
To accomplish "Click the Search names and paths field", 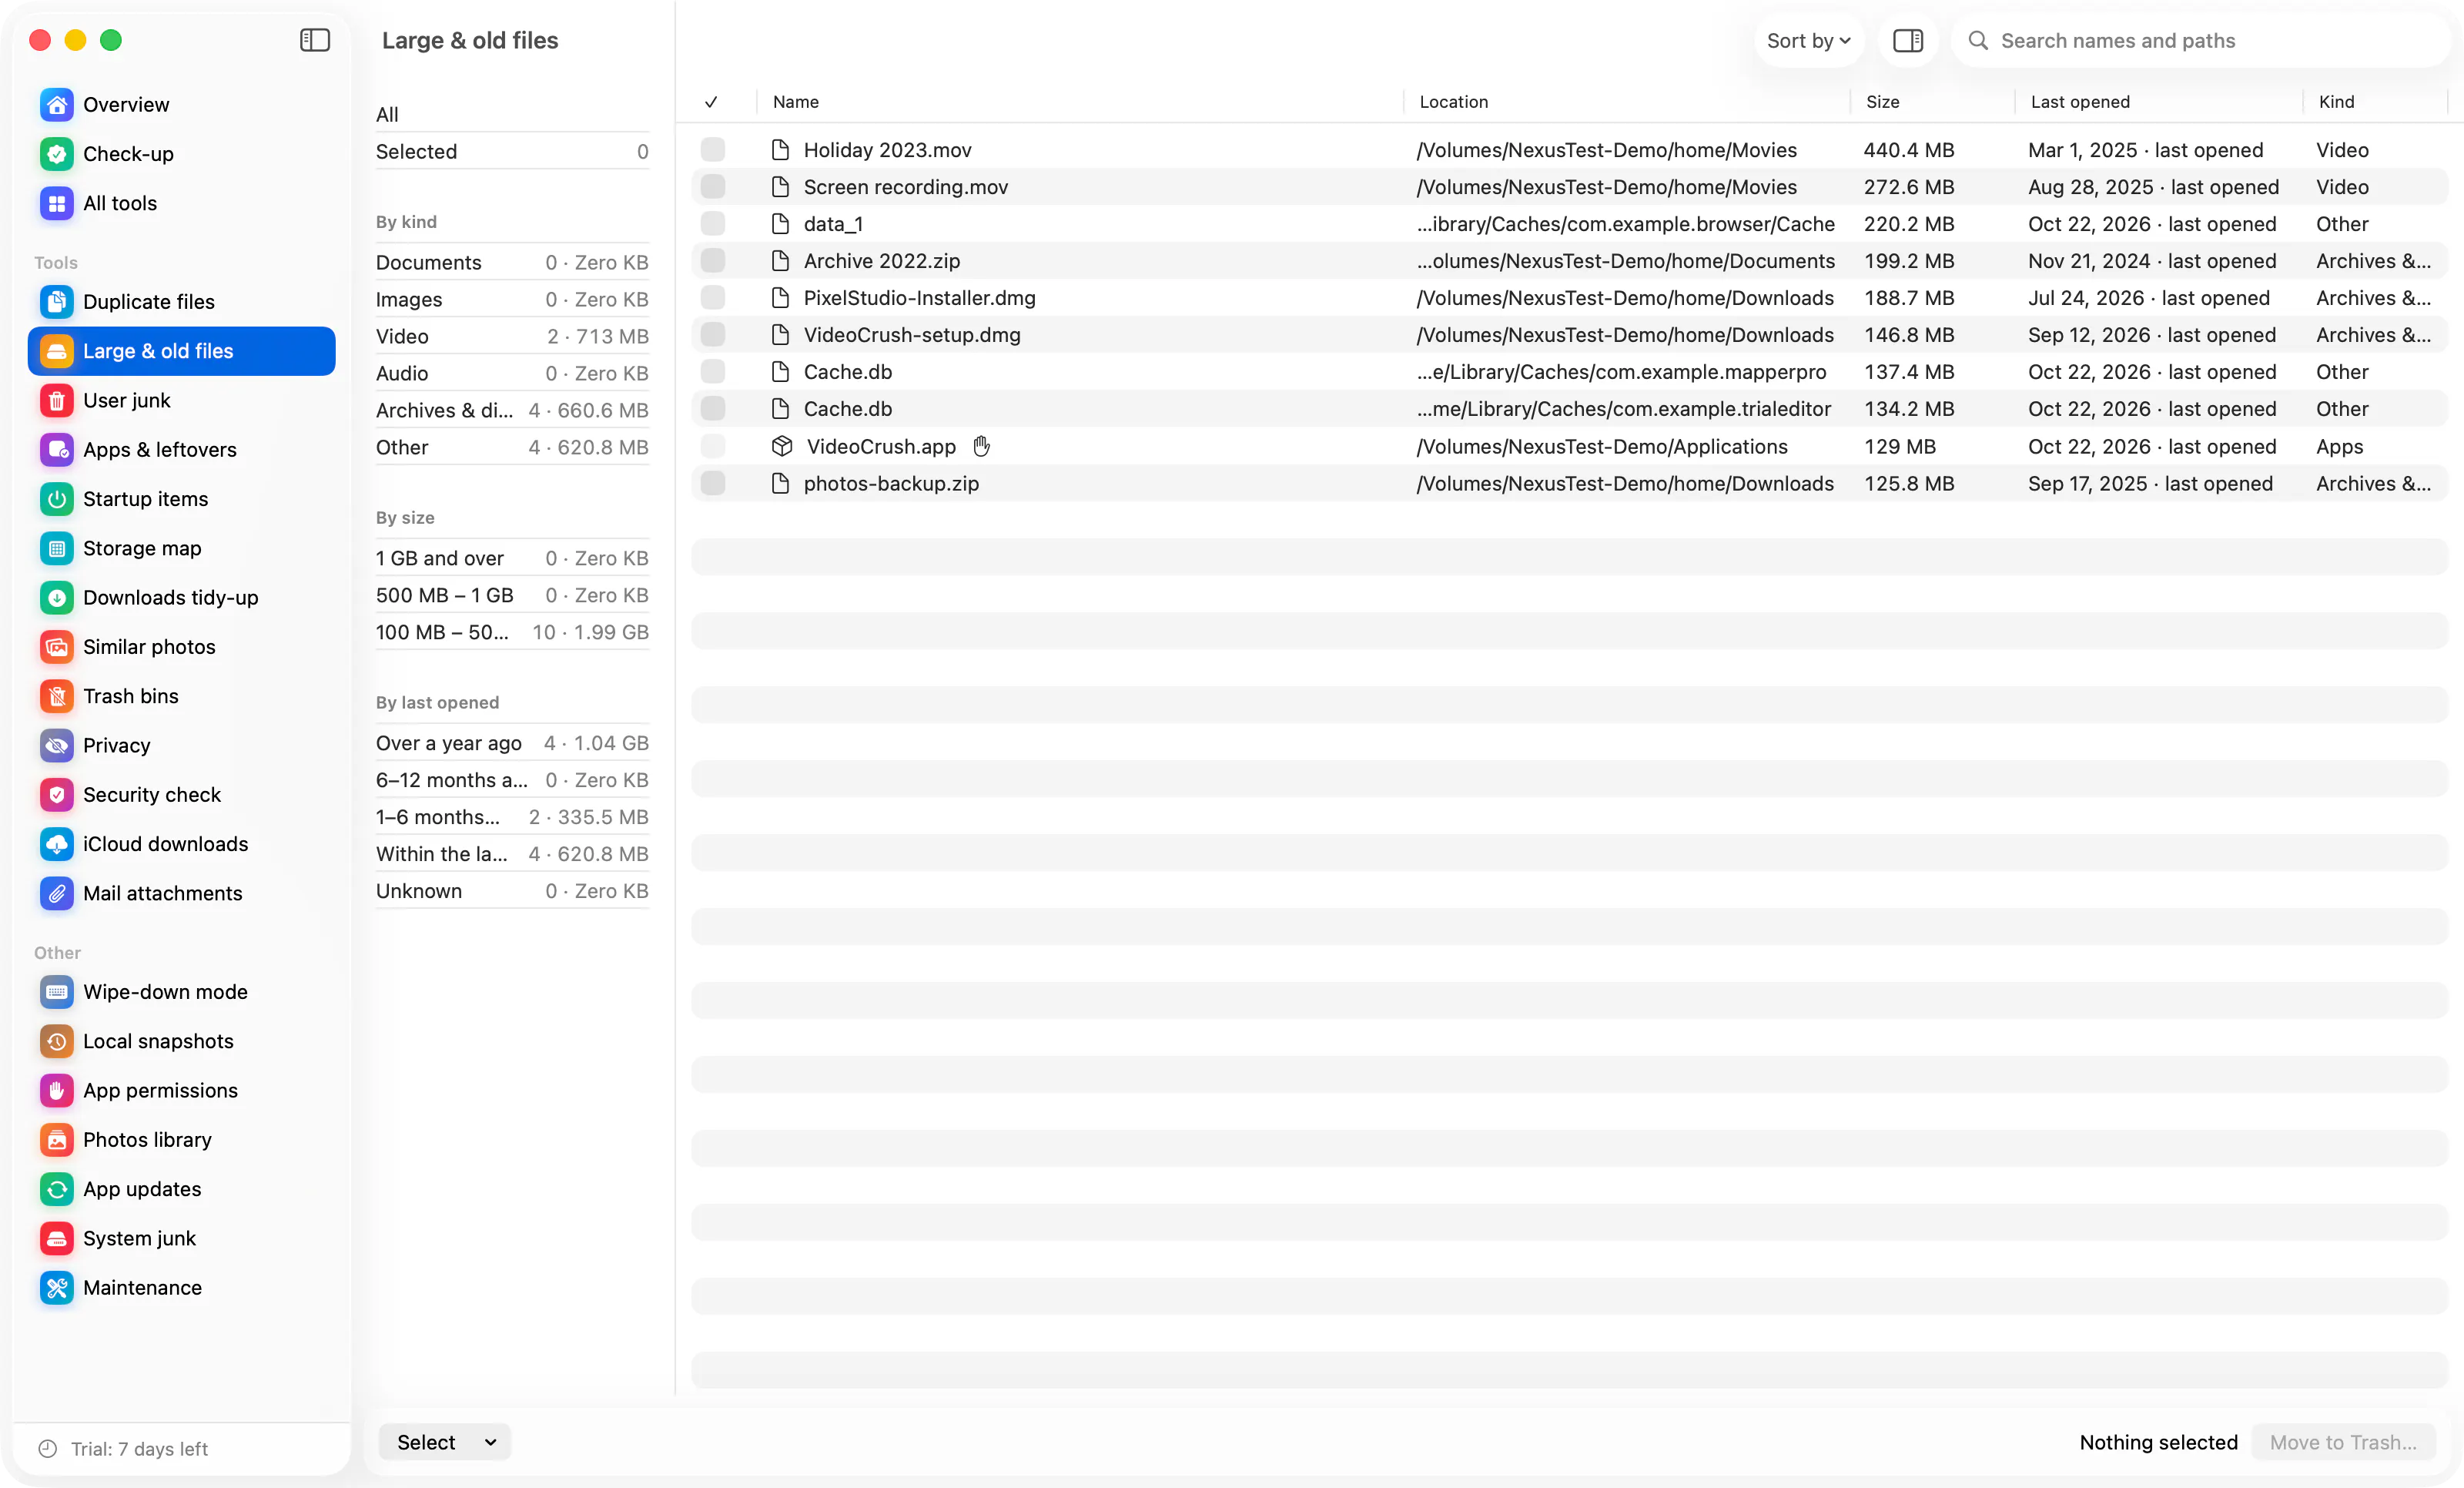I will click(2200, 40).
